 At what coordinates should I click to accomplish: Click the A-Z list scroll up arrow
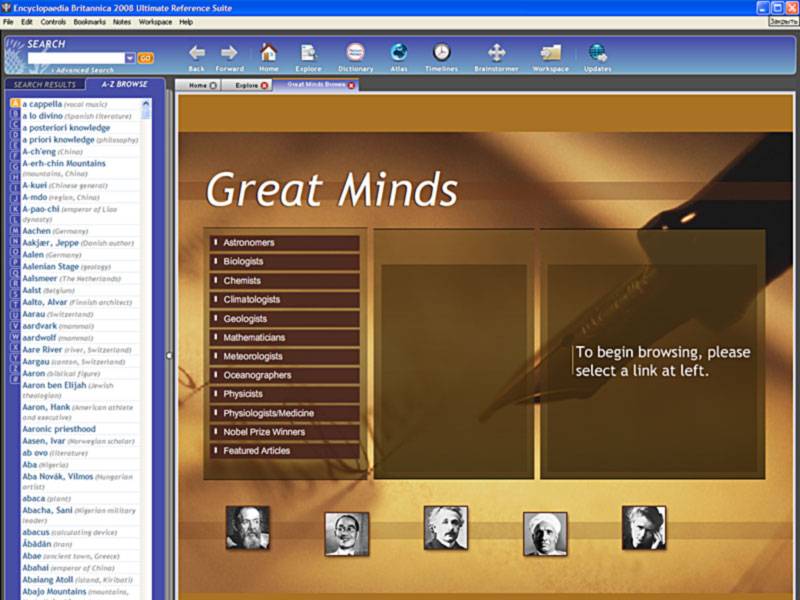click(x=146, y=104)
